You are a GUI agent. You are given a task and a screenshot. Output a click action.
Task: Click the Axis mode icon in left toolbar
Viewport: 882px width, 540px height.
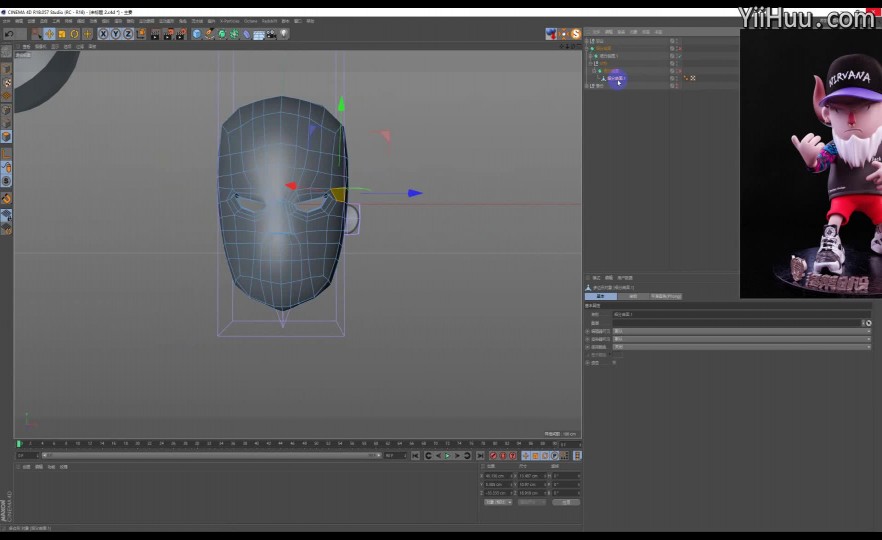click(x=7, y=154)
